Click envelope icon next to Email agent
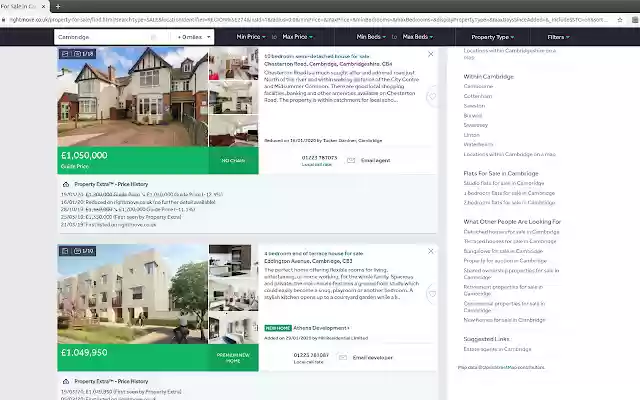Image resolution: width=640 pixels, height=400 pixels. click(351, 160)
